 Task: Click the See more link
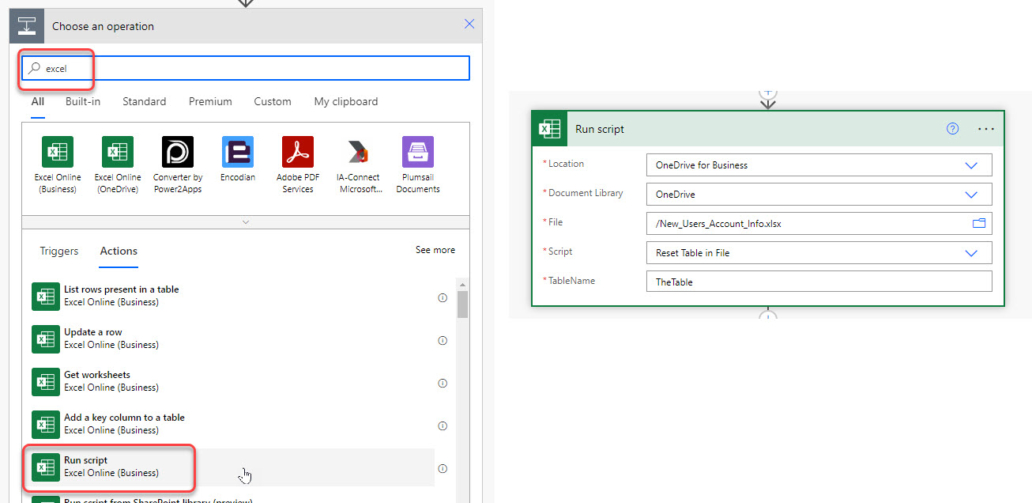[x=435, y=250]
